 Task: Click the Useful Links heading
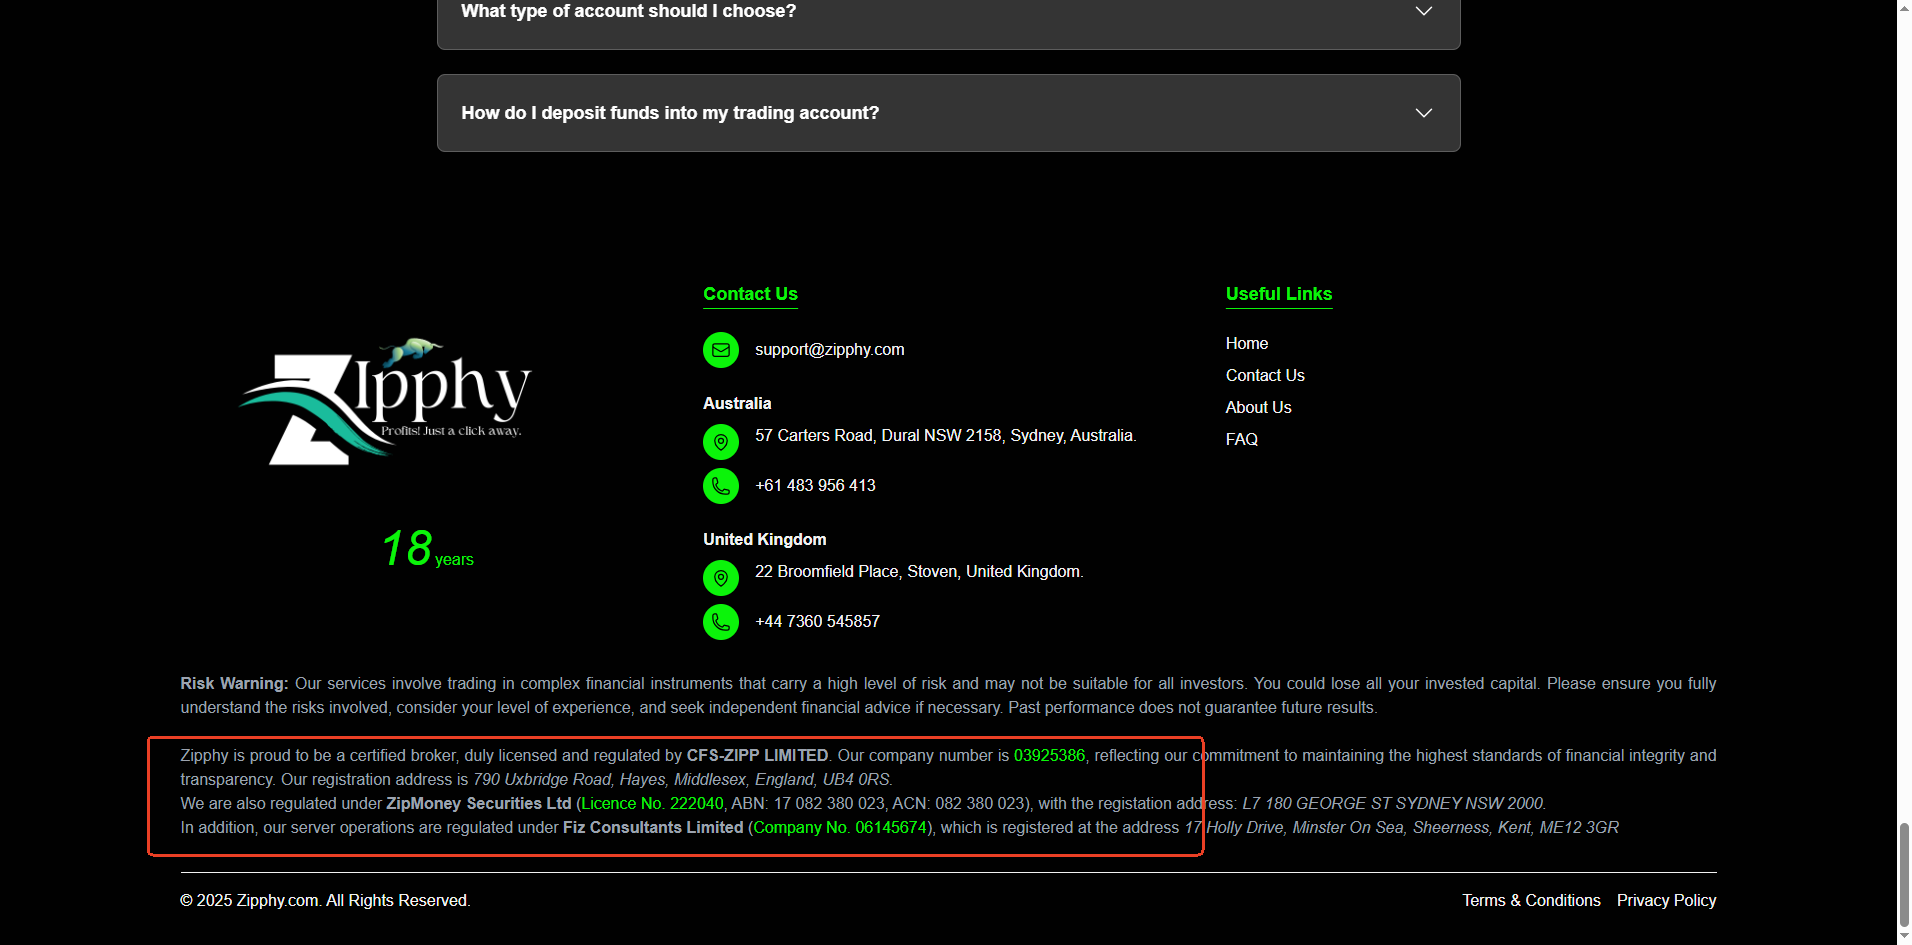click(x=1279, y=293)
